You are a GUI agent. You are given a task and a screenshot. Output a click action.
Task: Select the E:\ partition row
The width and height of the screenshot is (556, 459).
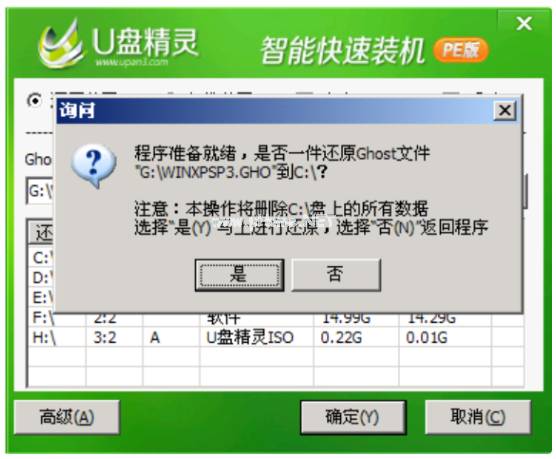click(x=41, y=297)
